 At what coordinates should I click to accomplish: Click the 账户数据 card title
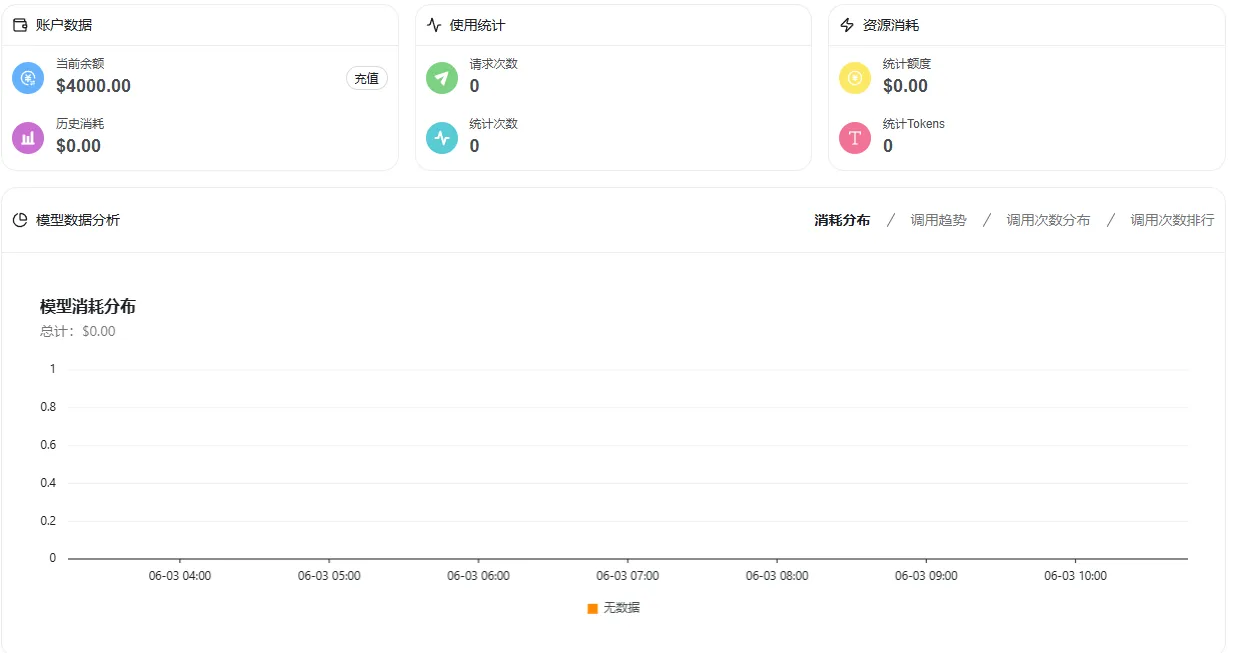64,25
